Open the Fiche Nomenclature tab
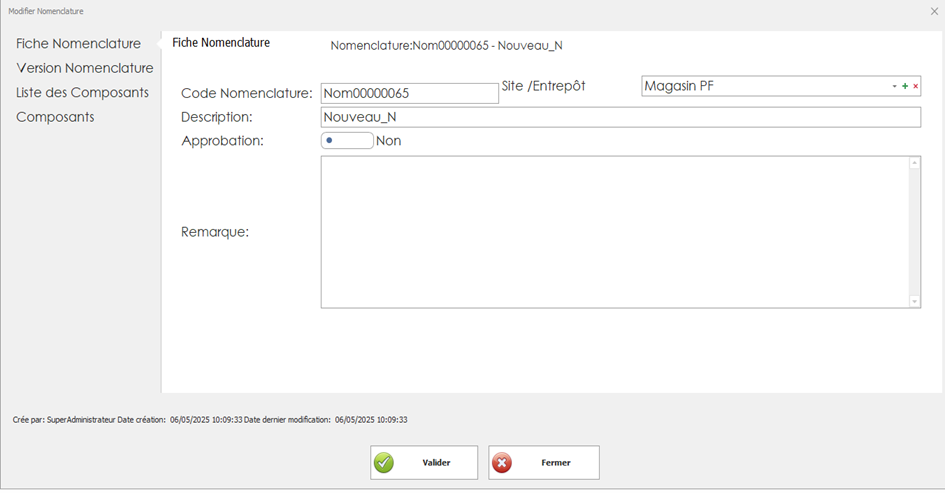945x493 pixels. [x=78, y=44]
